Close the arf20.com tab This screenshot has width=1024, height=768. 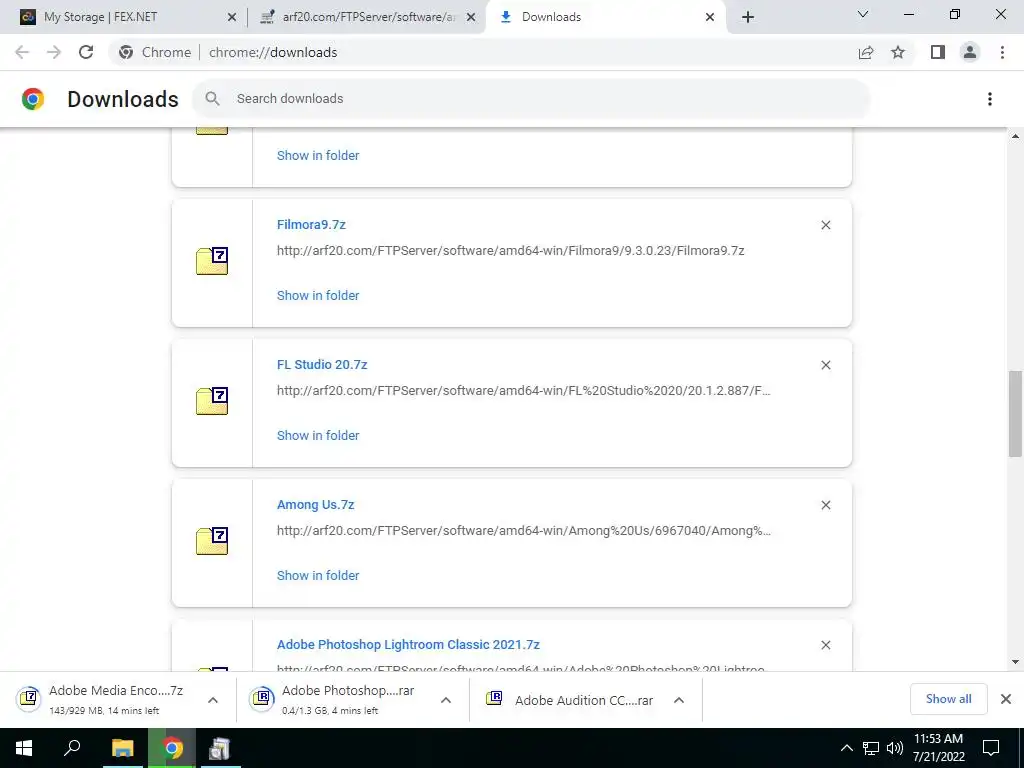click(471, 17)
